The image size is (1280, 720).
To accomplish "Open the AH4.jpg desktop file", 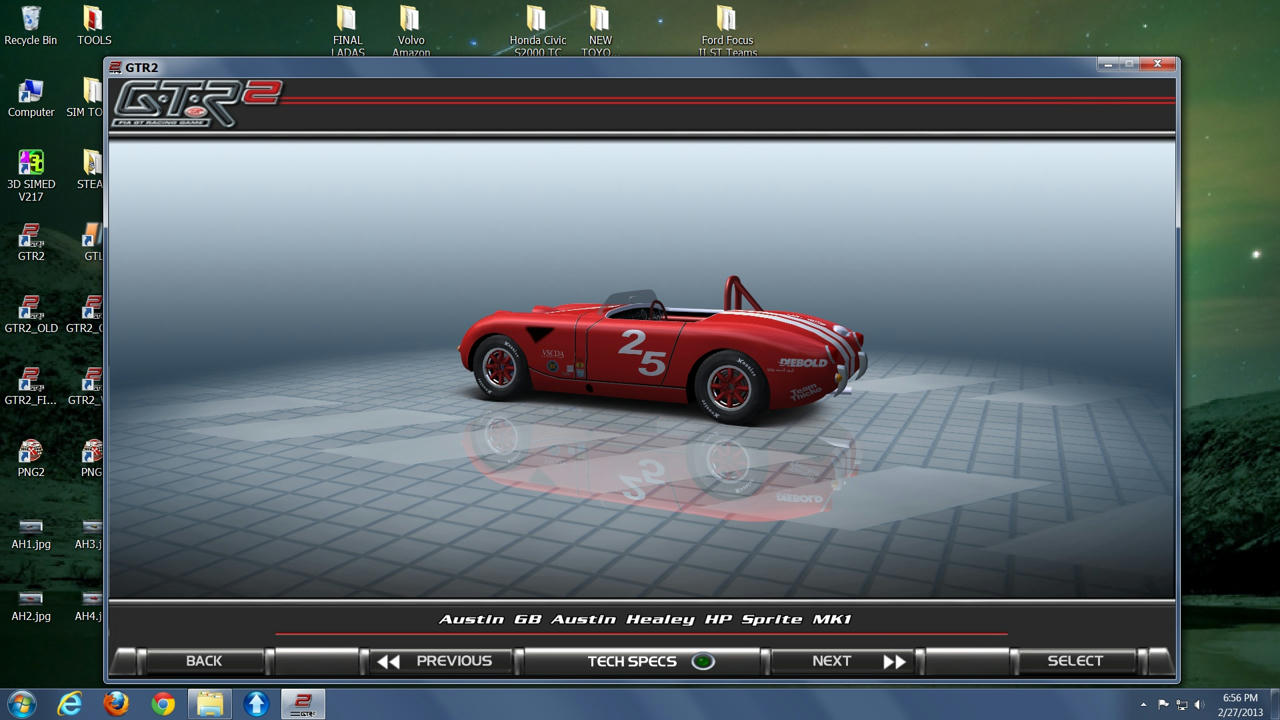I will 89,605.
